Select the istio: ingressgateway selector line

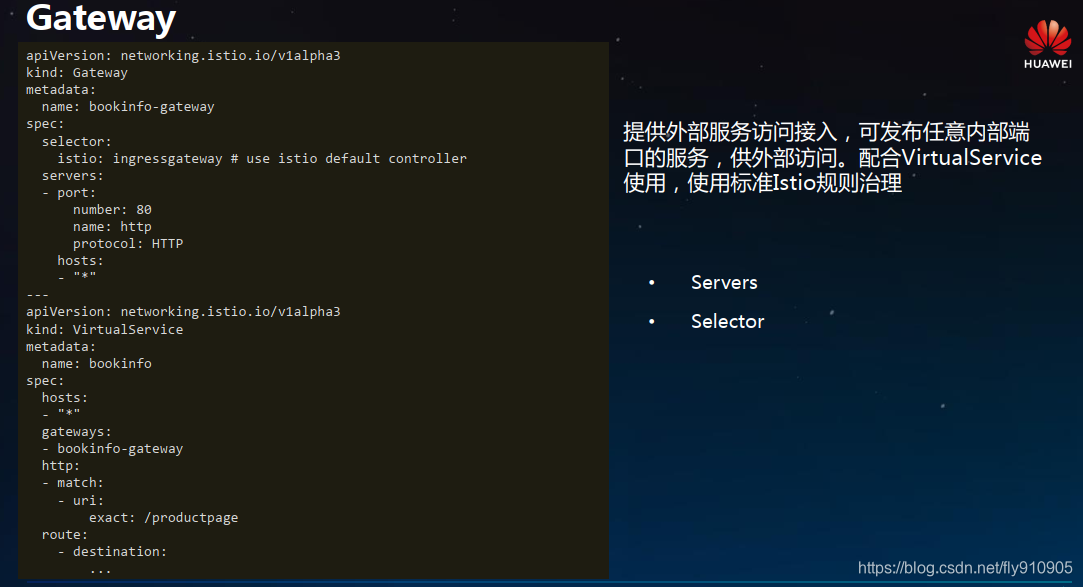coord(250,157)
